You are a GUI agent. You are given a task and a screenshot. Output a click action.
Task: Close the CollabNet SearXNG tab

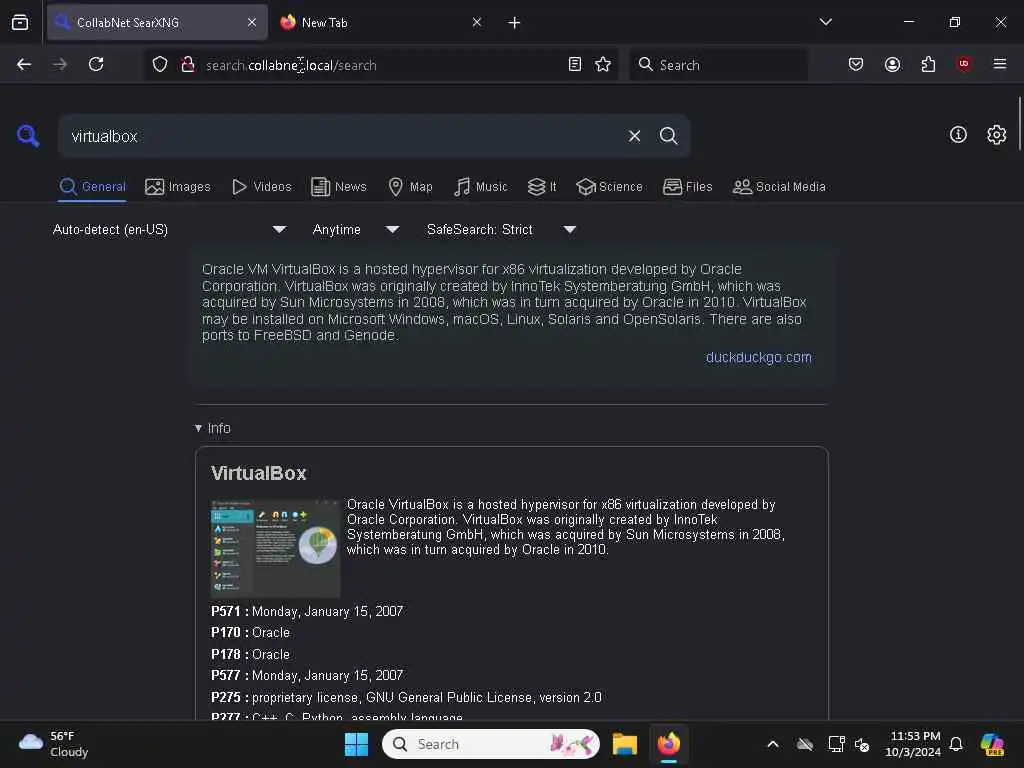[x=252, y=22]
